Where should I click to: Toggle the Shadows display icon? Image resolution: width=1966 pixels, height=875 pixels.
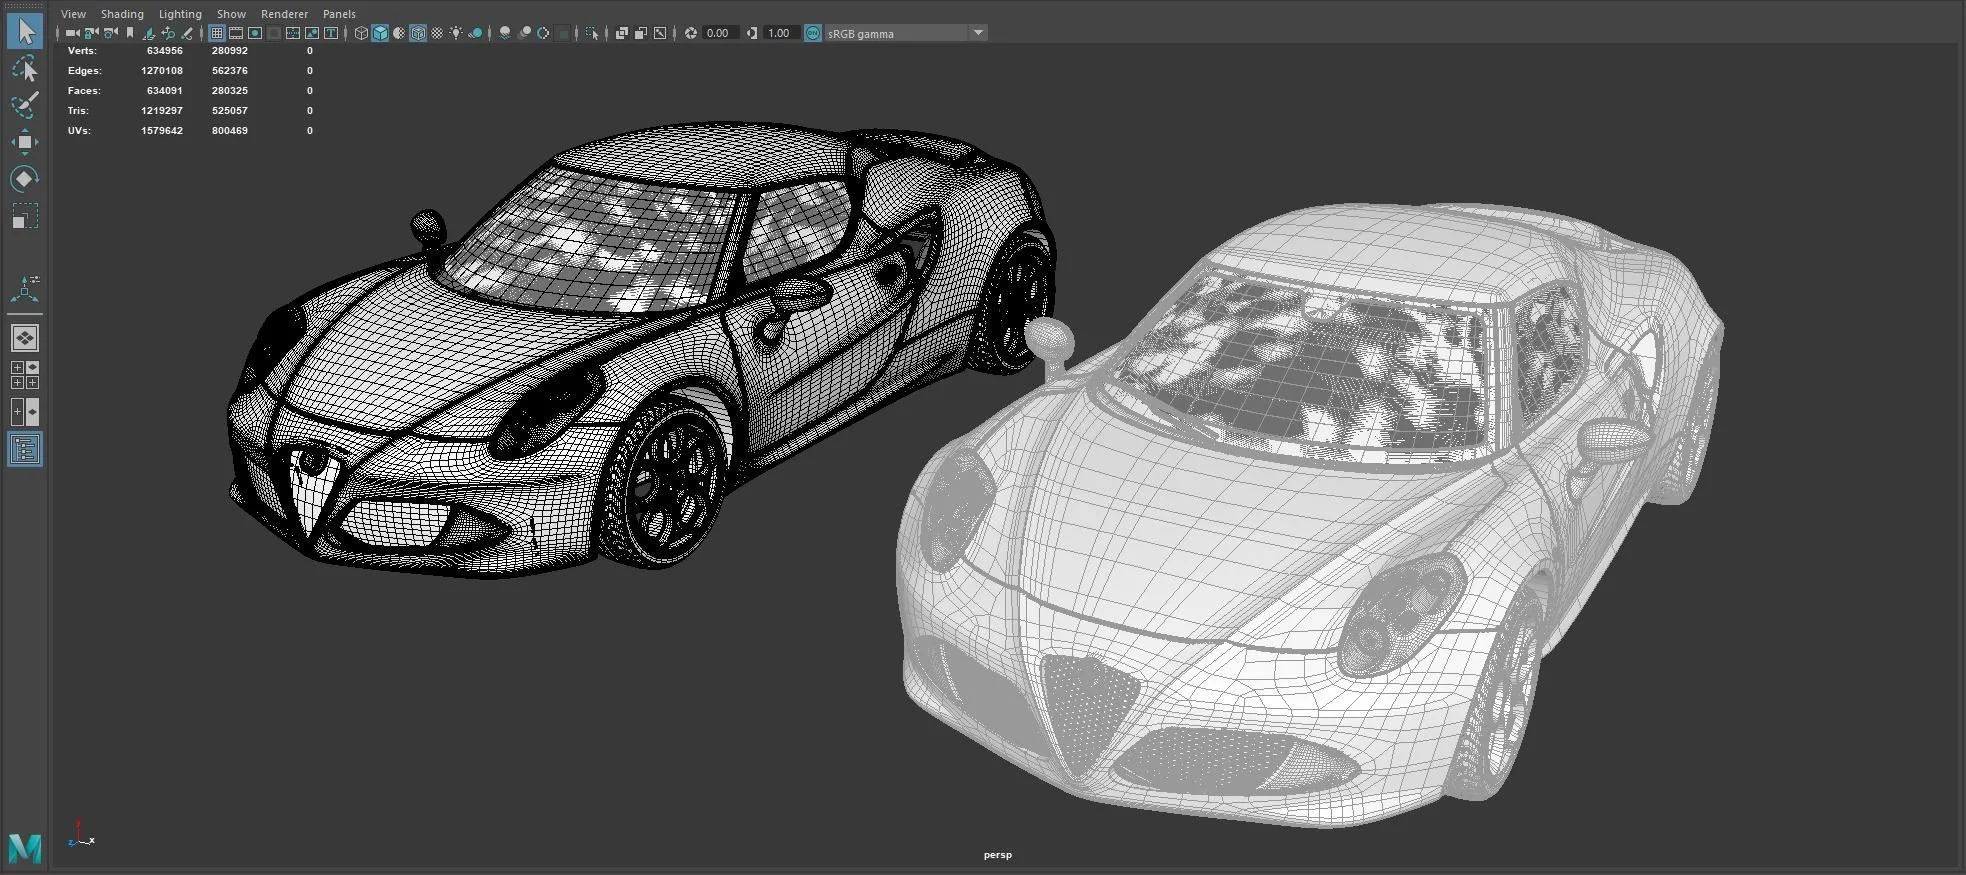476,33
